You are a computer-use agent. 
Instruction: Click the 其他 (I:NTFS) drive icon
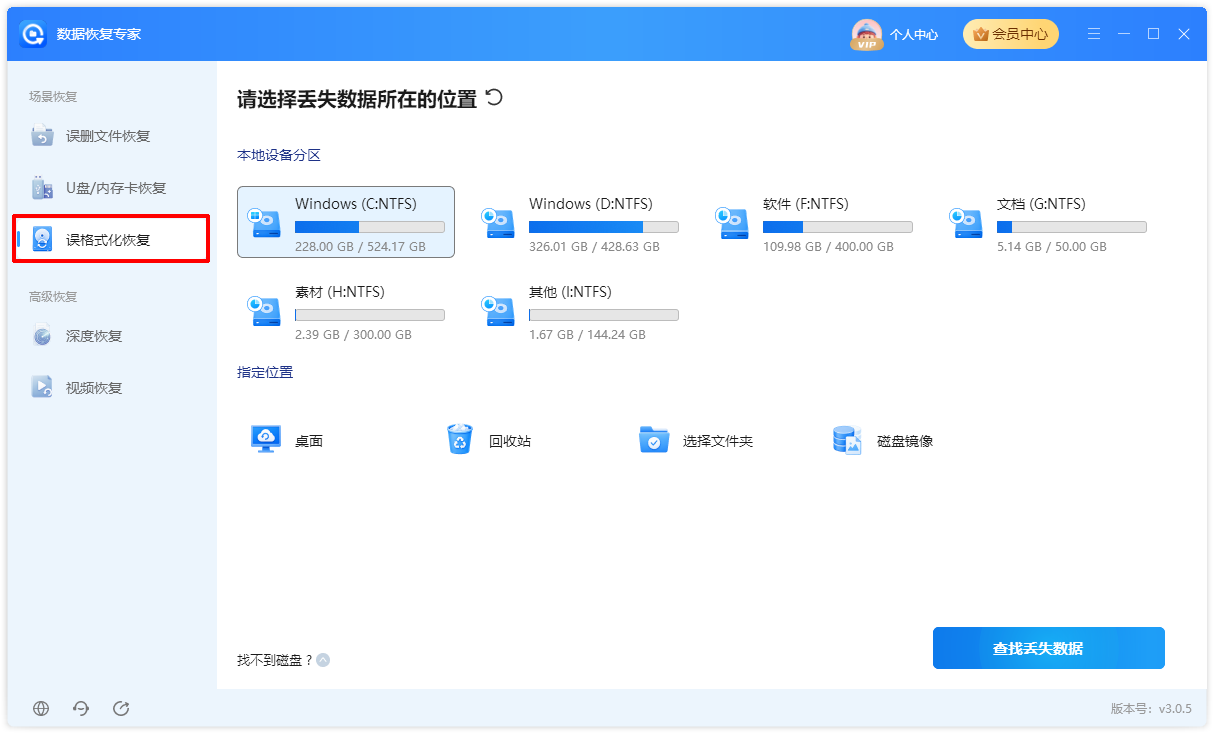(499, 310)
